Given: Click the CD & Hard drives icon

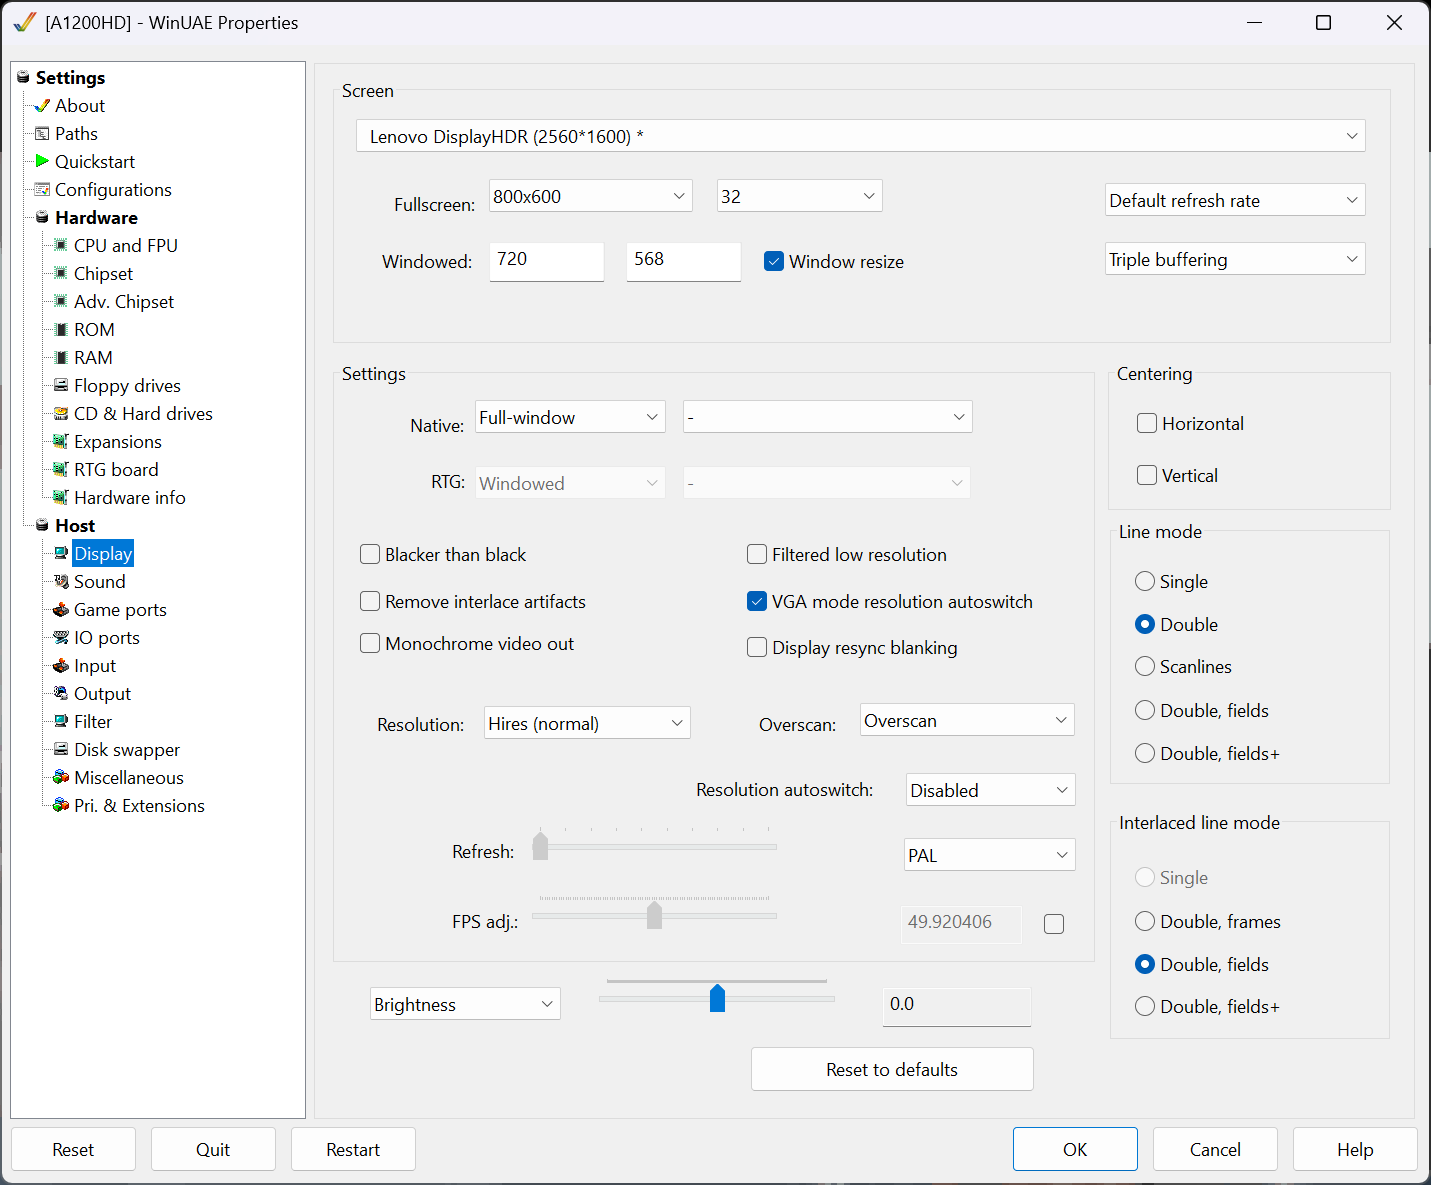Looking at the screenshot, I should point(61,413).
